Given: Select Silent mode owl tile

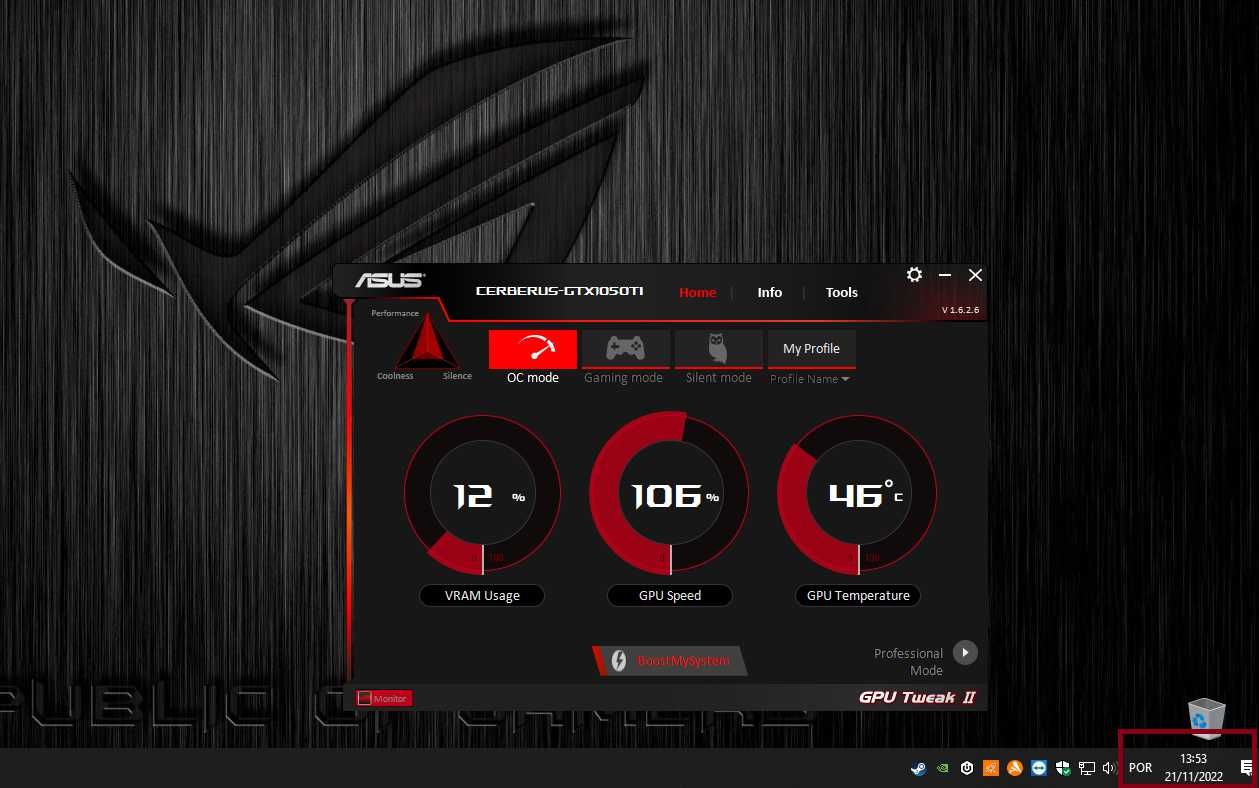Looking at the screenshot, I should (718, 349).
